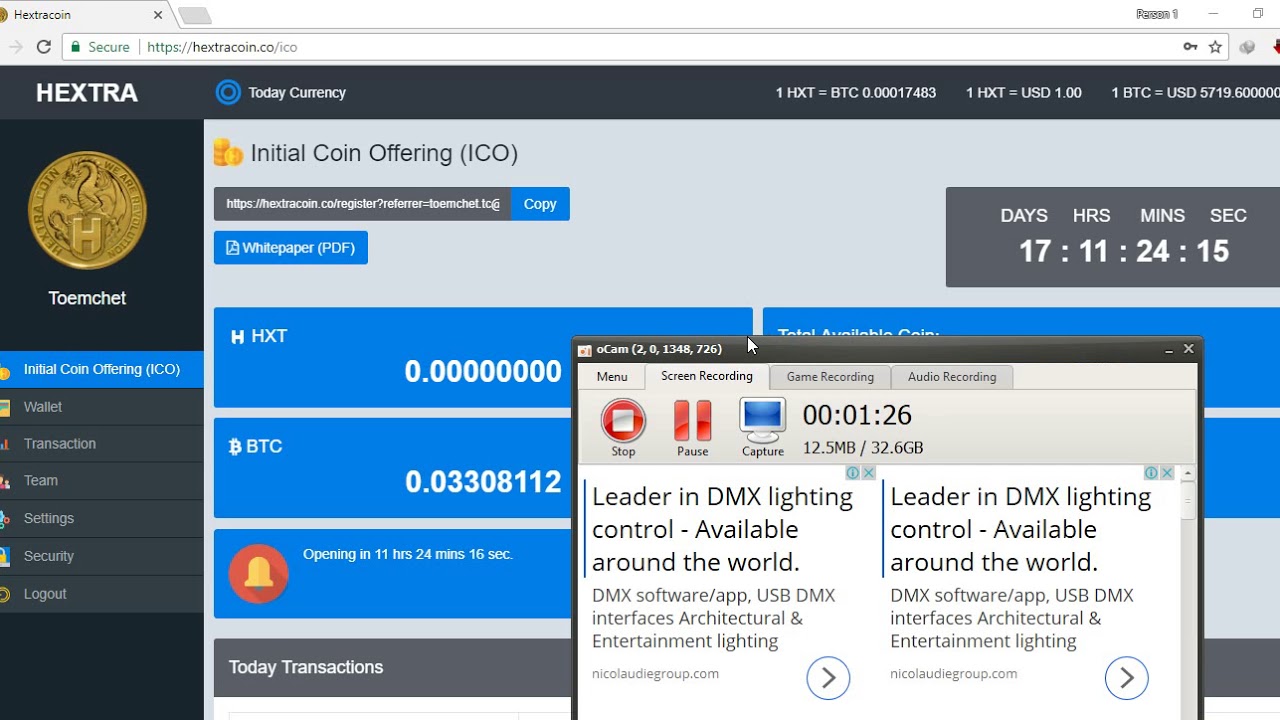
Task: Close the left ad with X
Action: point(869,473)
